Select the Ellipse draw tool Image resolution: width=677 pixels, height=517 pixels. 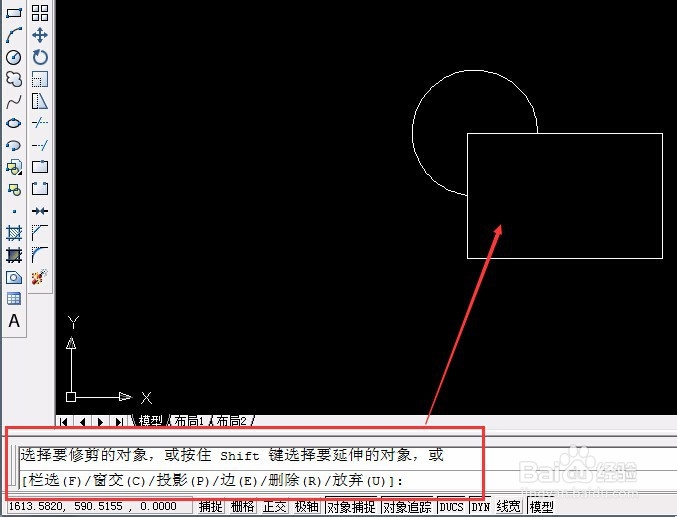point(14,124)
